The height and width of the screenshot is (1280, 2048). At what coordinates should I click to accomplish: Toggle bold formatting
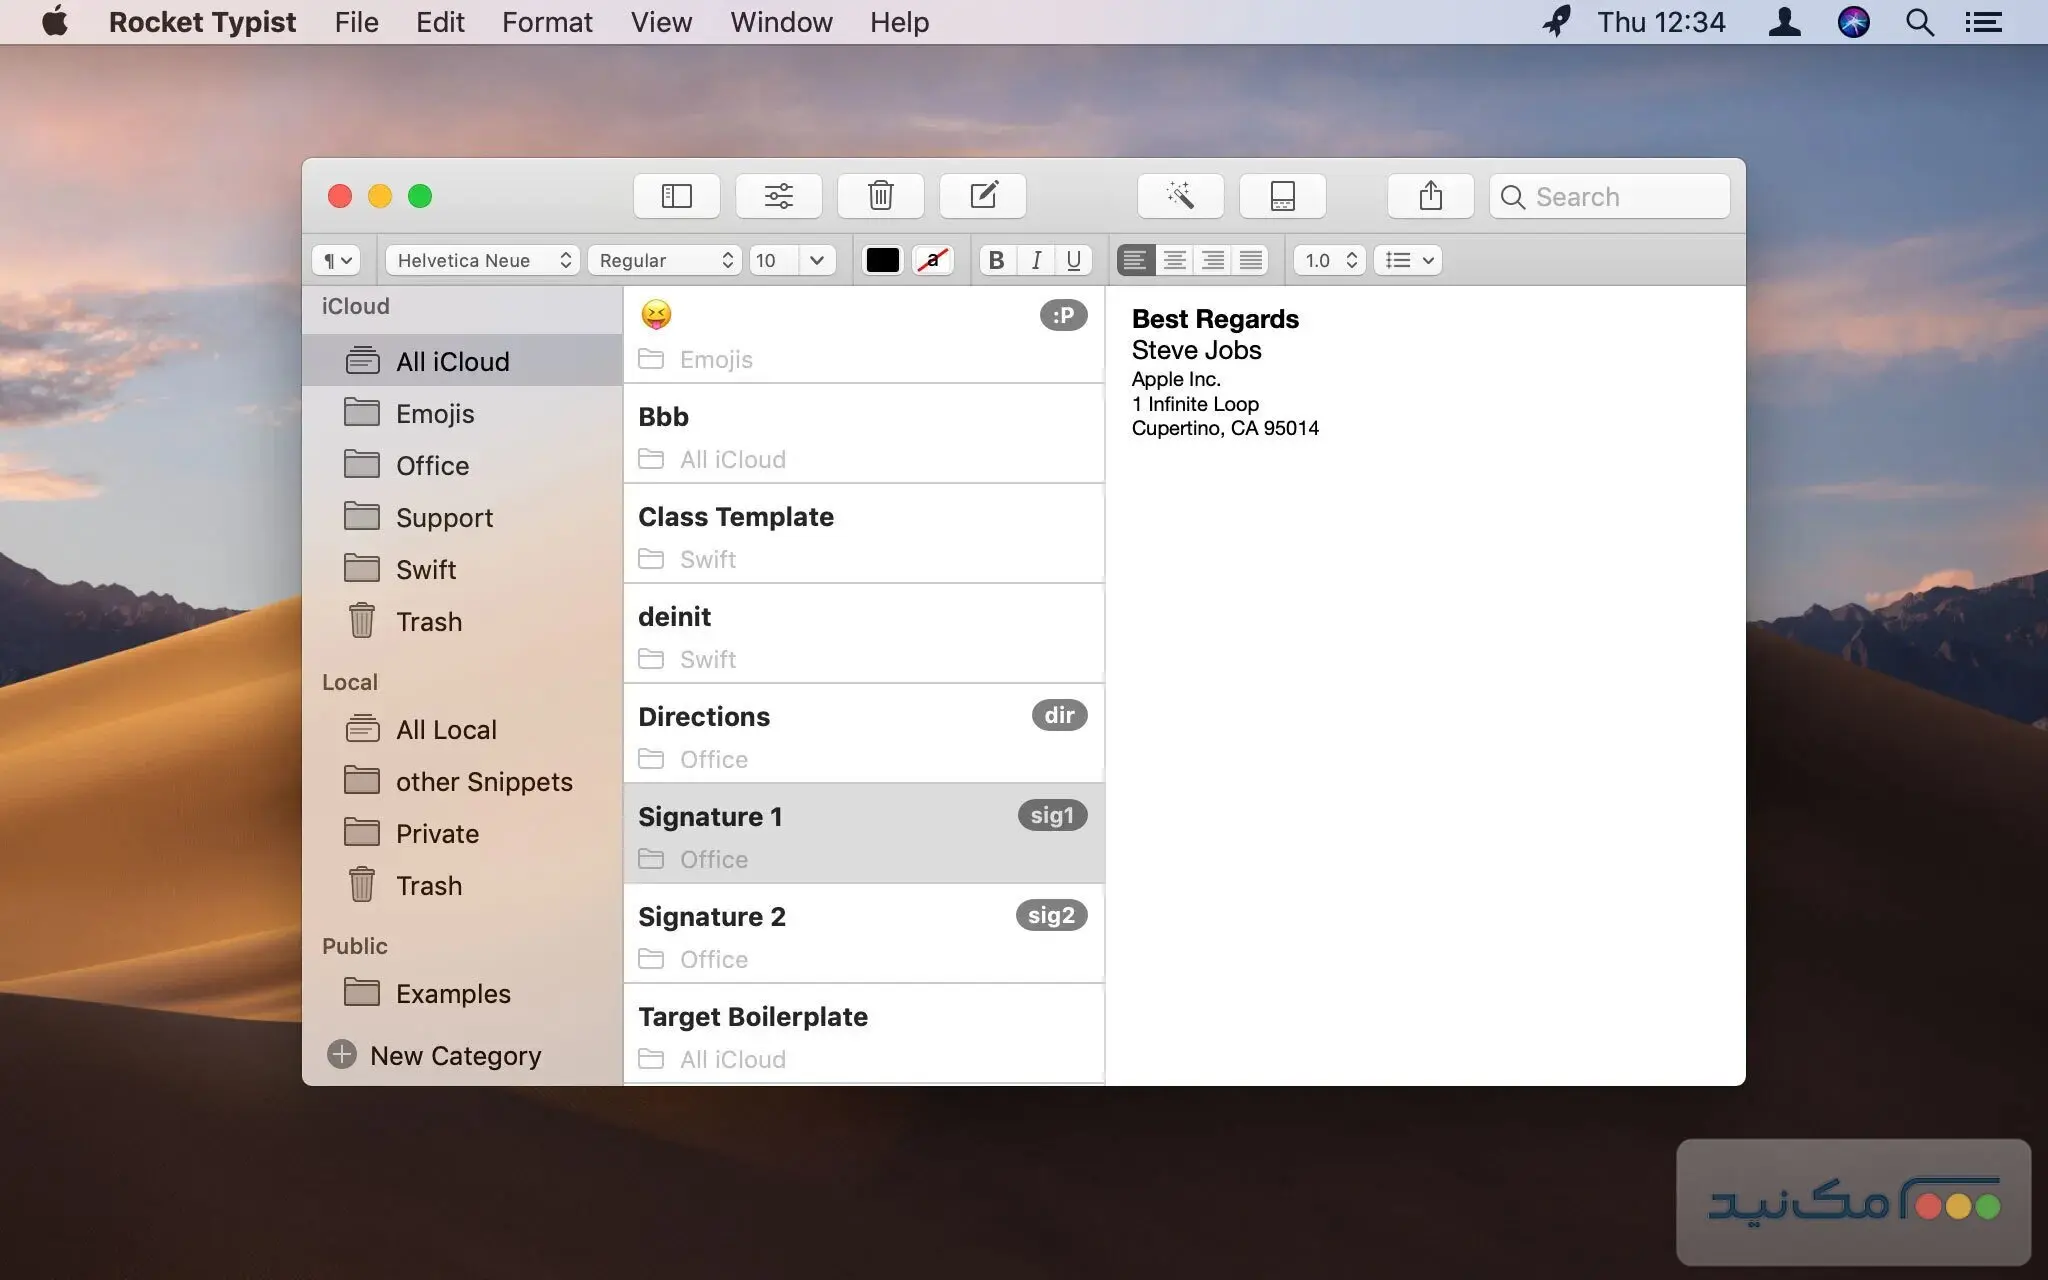tap(996, 260)
